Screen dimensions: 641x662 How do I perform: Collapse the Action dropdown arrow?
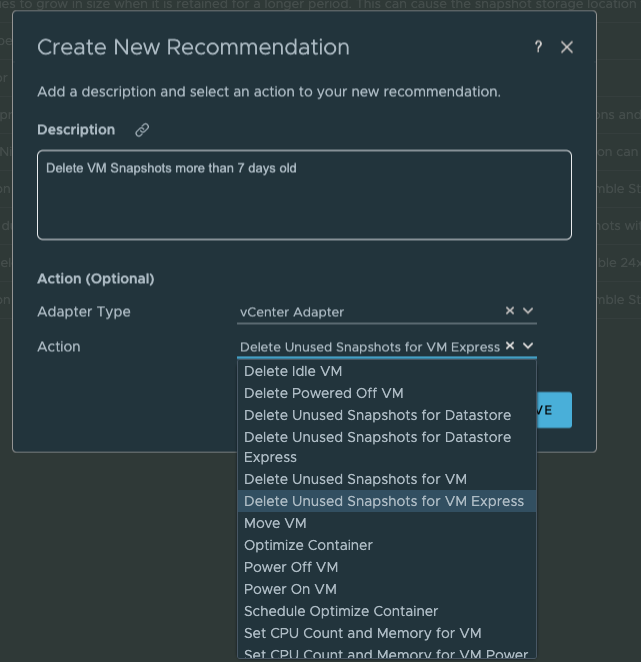528,346
